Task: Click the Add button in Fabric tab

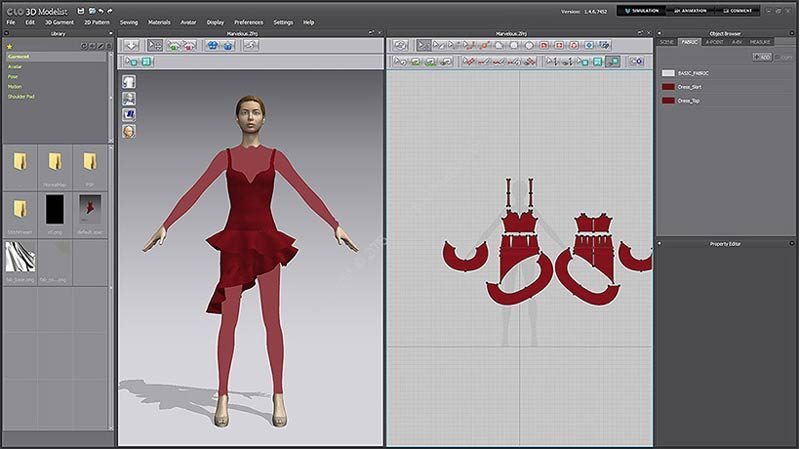Action: click(762, 57)
